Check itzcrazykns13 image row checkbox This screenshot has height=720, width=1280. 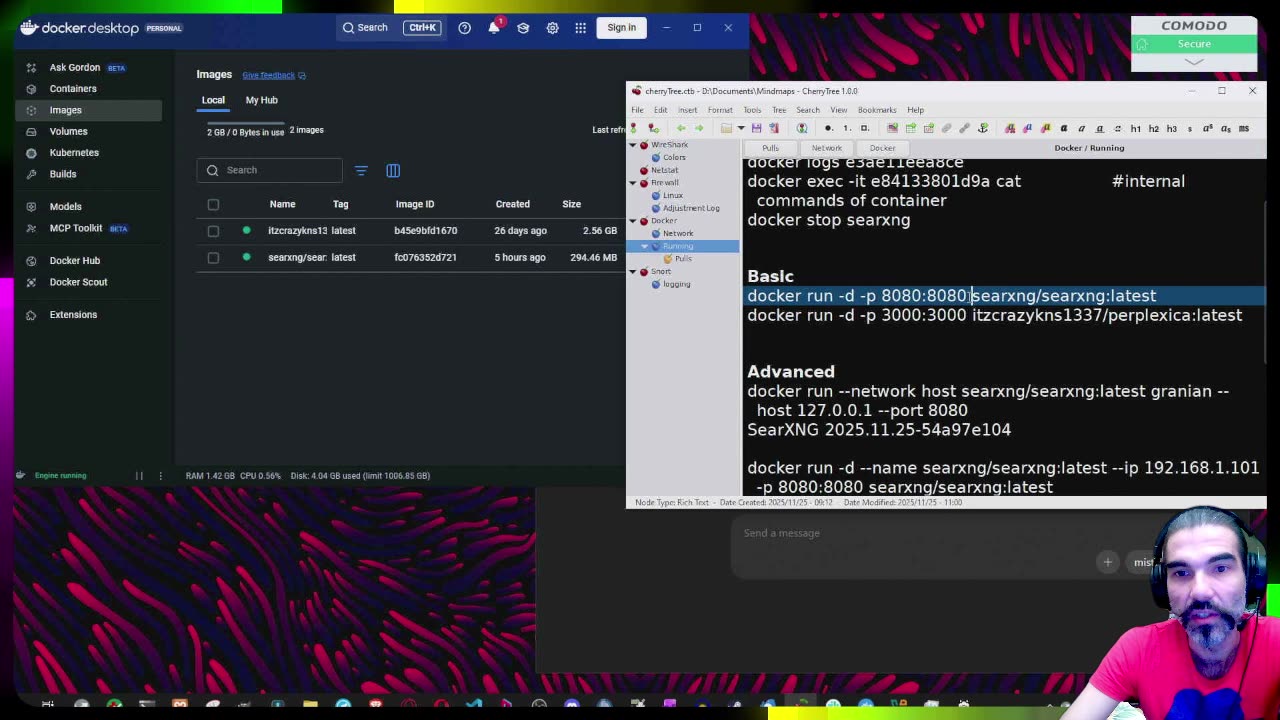point(213,231)
